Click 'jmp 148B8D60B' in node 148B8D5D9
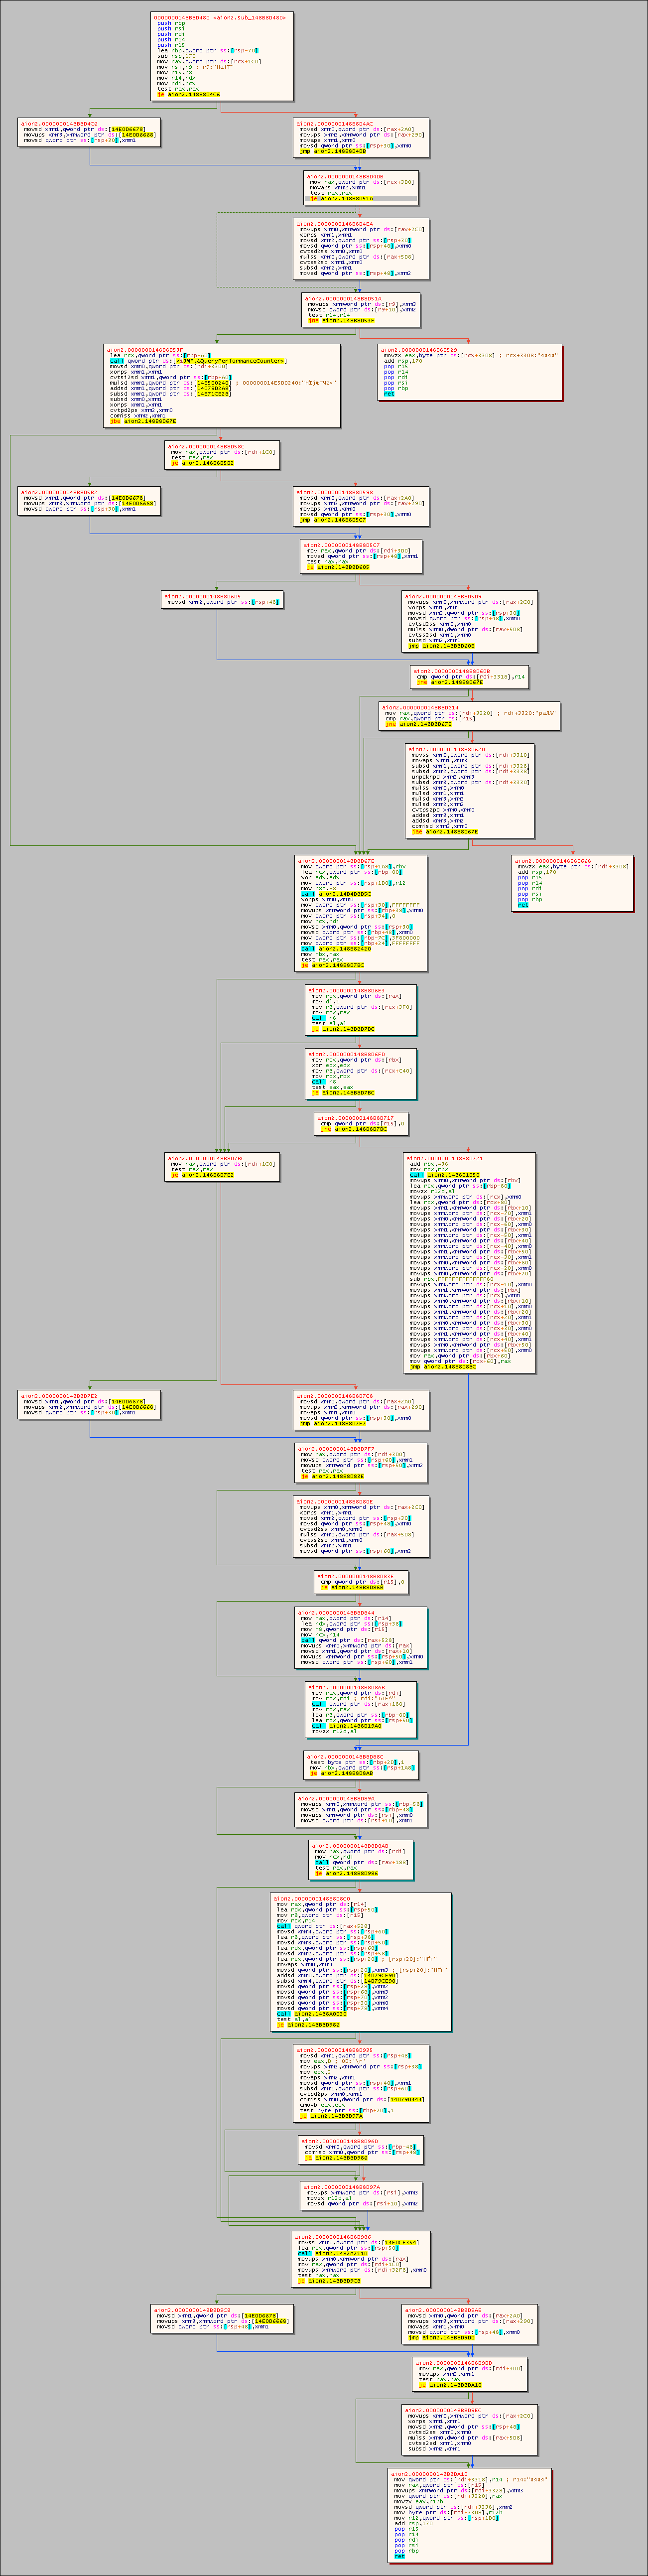This screenshot has height=2576, width=648. point(442,645)
